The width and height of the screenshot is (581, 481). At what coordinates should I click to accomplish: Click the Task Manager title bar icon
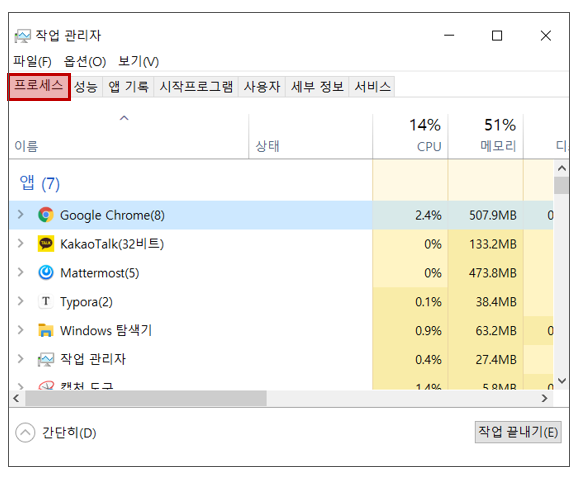click(x=22, y=36)
